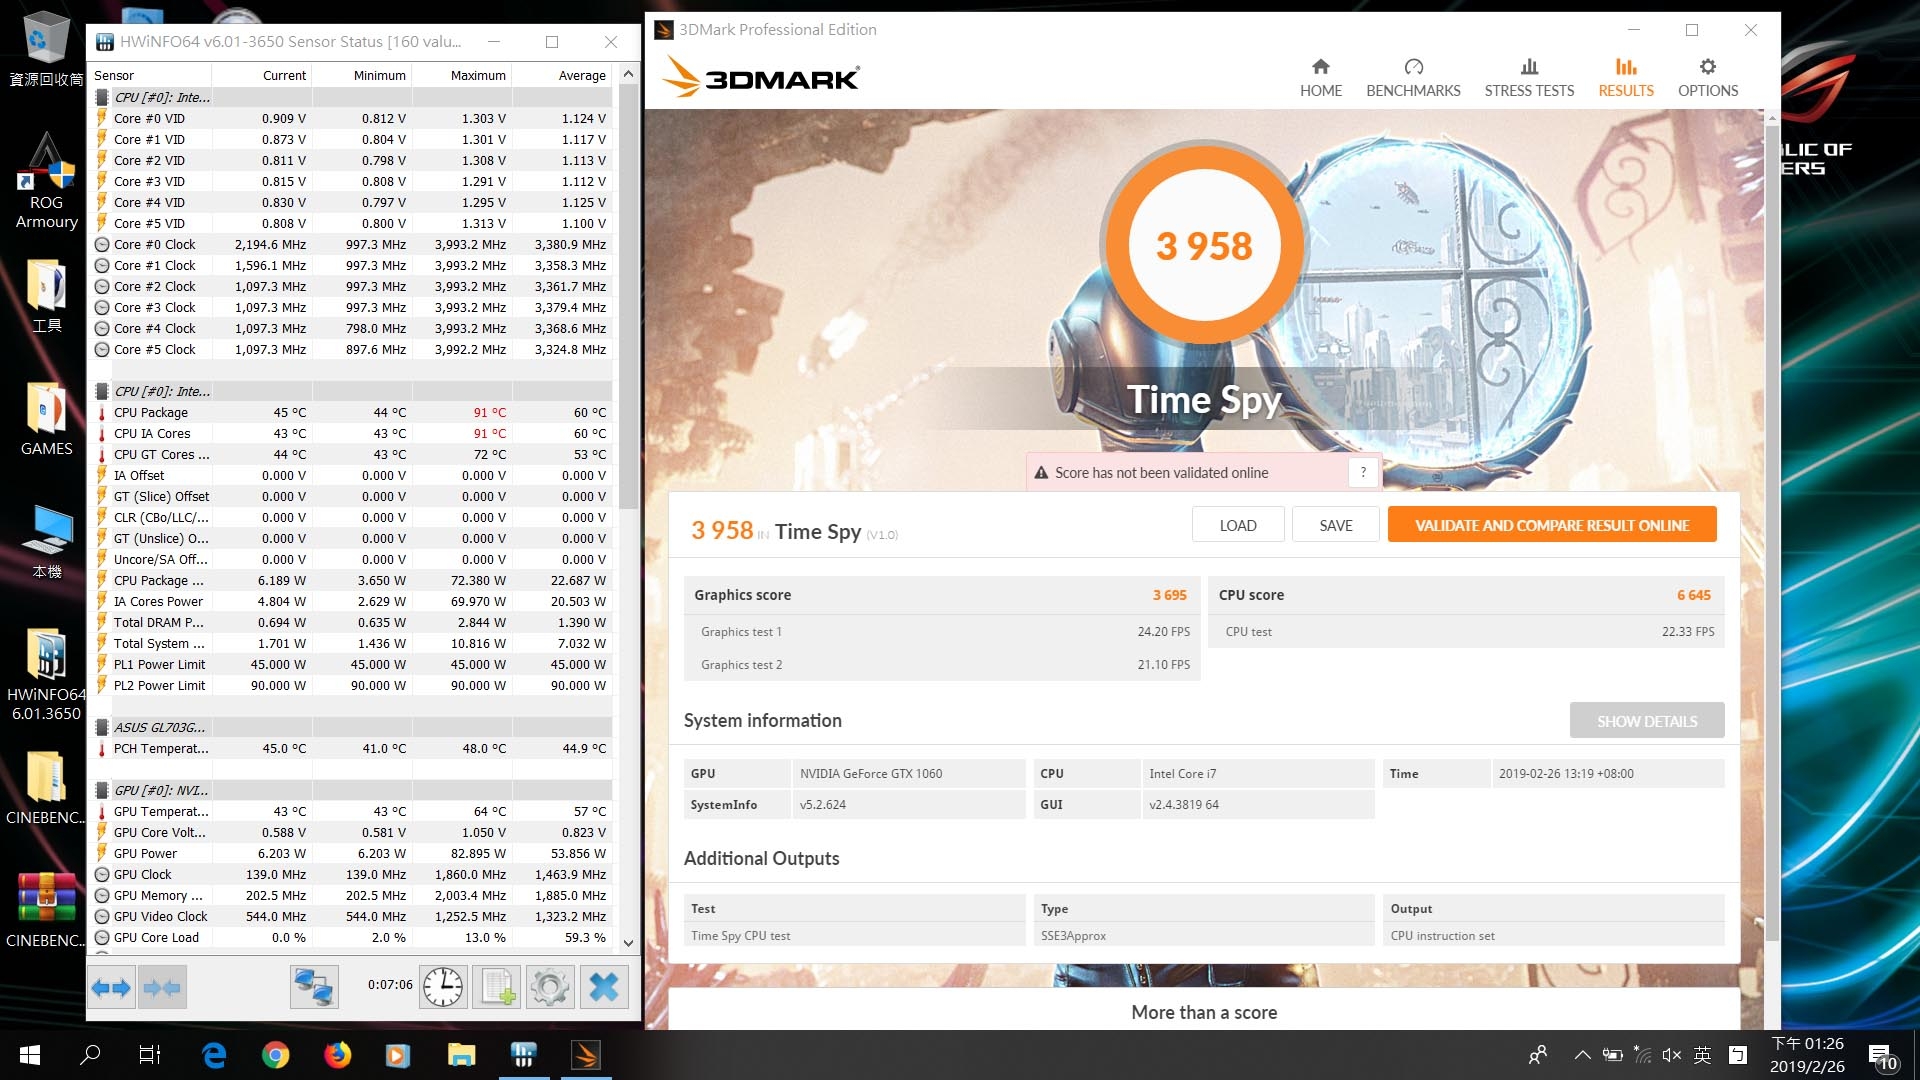1920x1080 pixels.
Task: Click VALIDATE AND COMPARE RESULT ONLINE
Action: pyautogui.click(x=1551, y=525)
